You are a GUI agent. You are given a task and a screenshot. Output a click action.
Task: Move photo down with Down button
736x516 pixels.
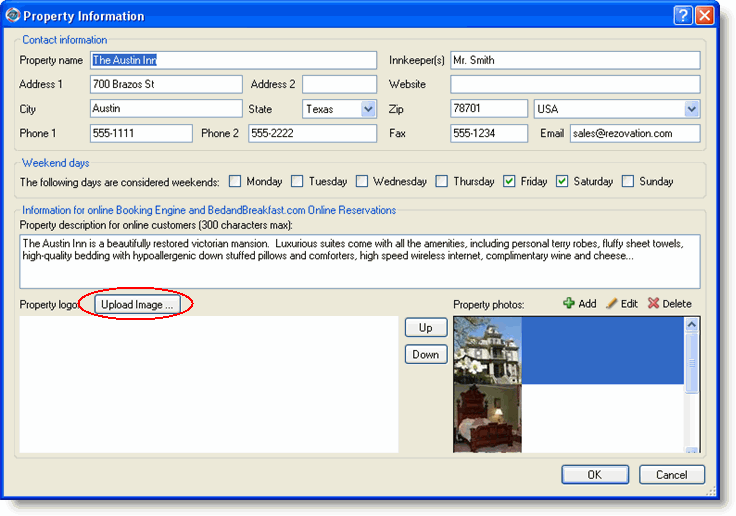[425, 354]
